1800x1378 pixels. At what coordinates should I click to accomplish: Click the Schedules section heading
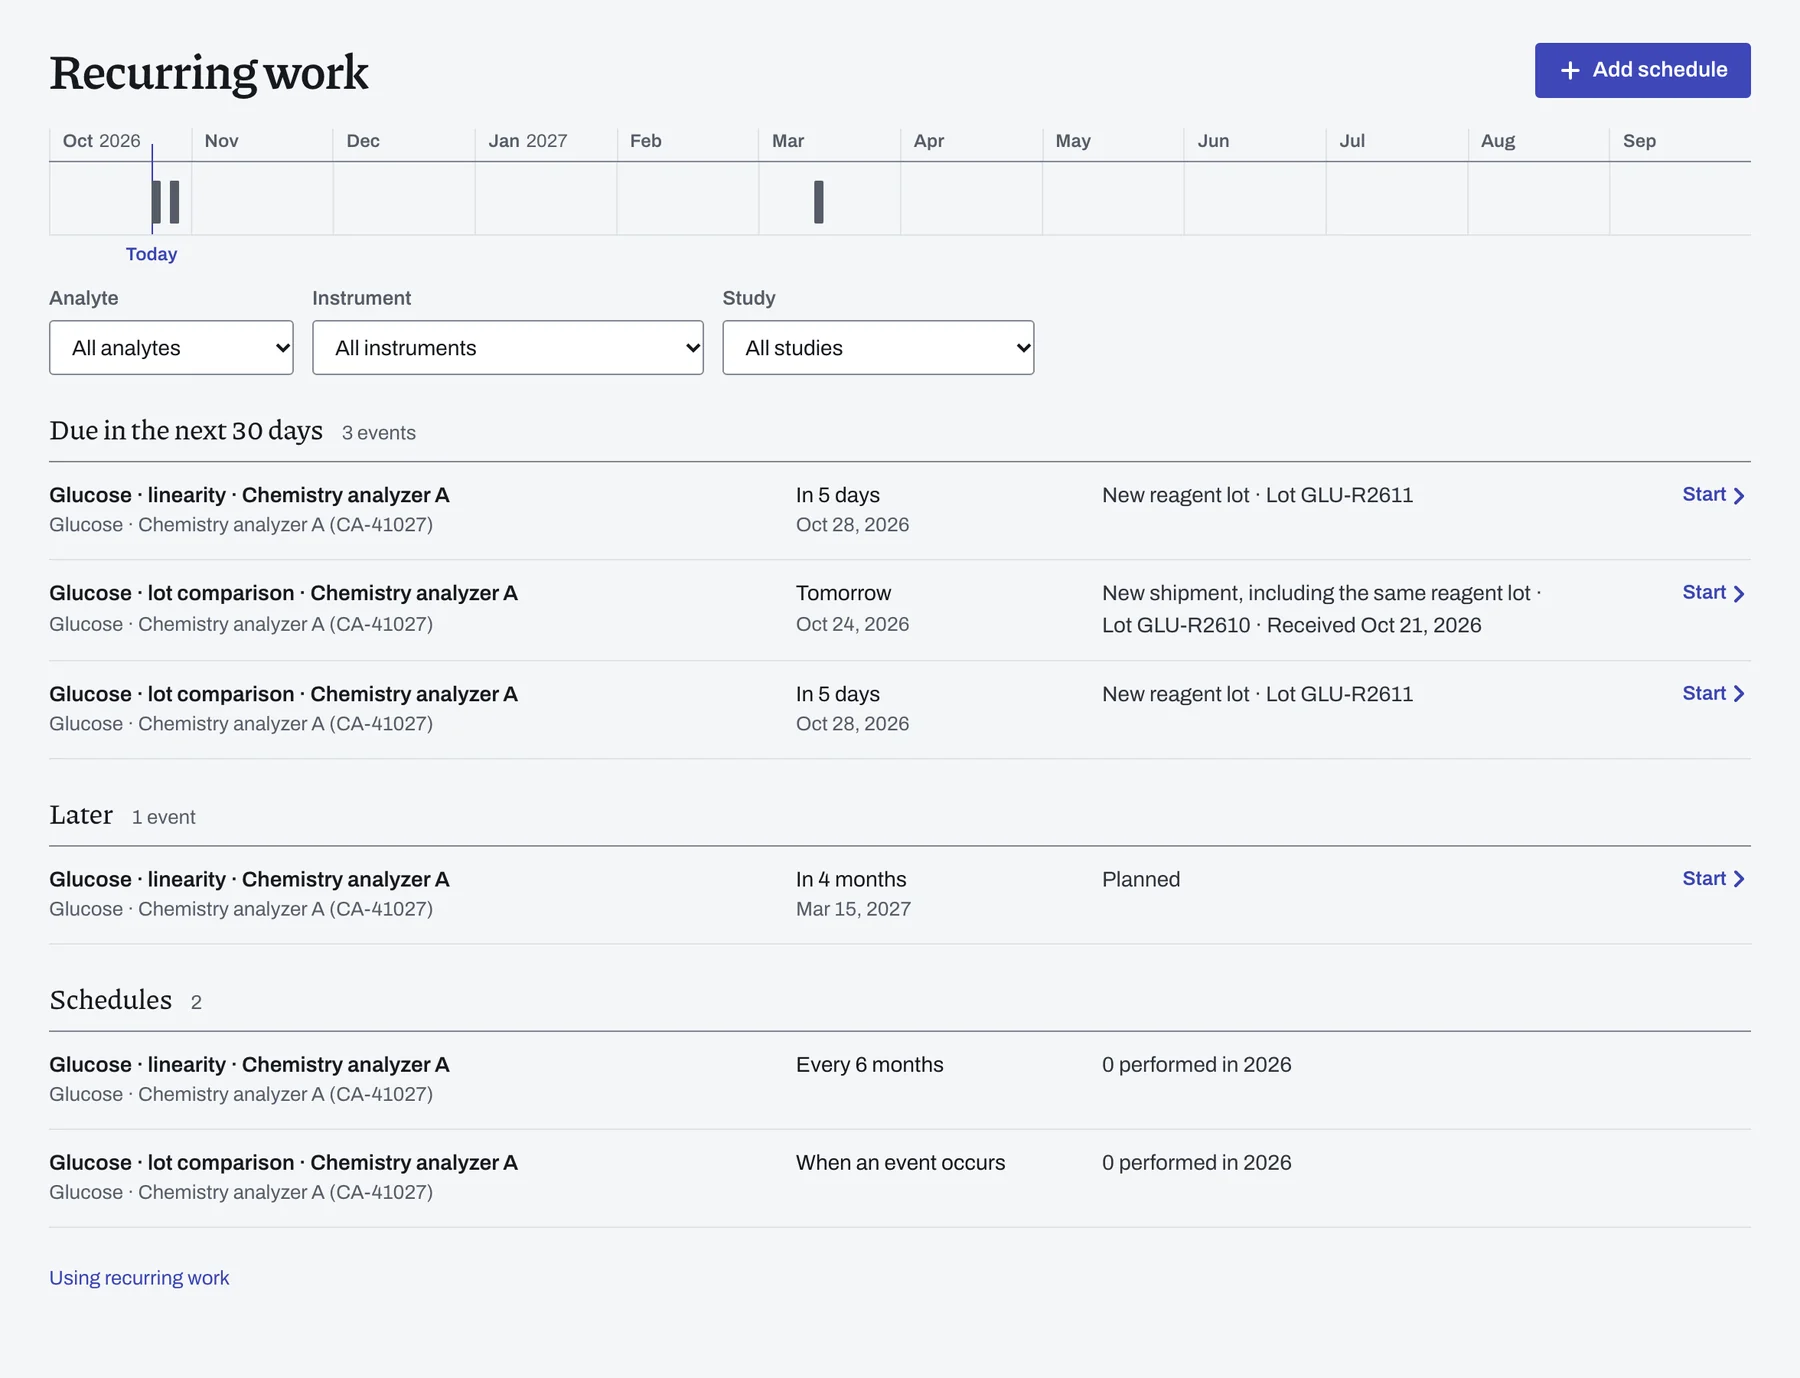tap(111, 1000)
